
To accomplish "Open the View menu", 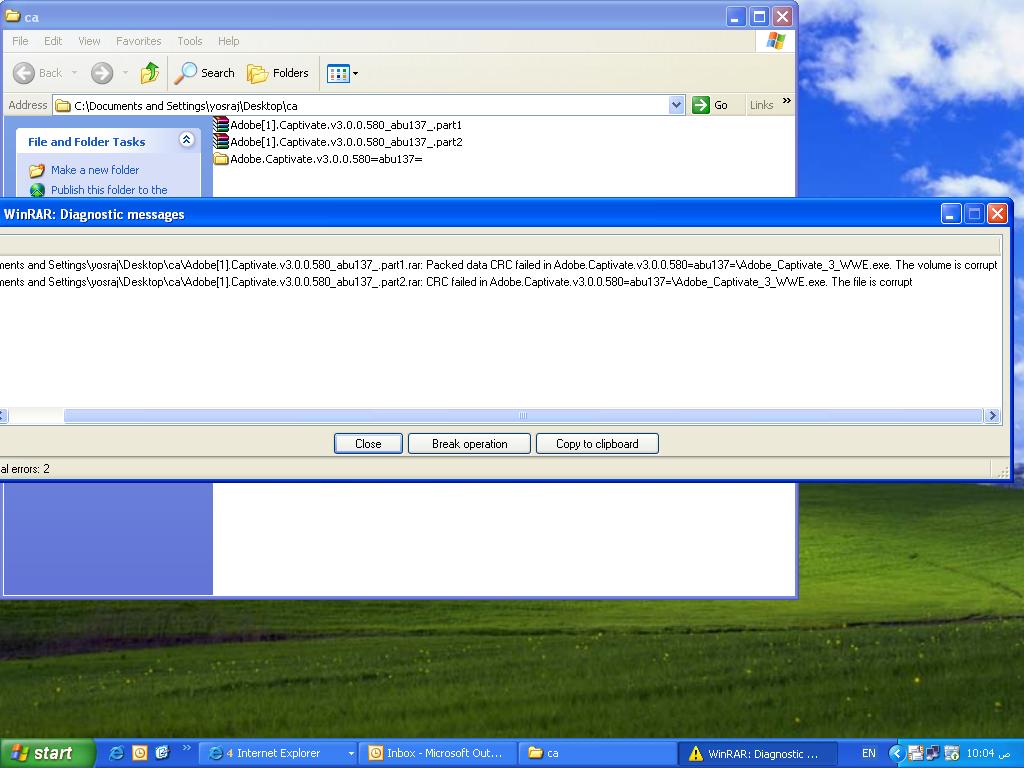I will tap(89, 41).
